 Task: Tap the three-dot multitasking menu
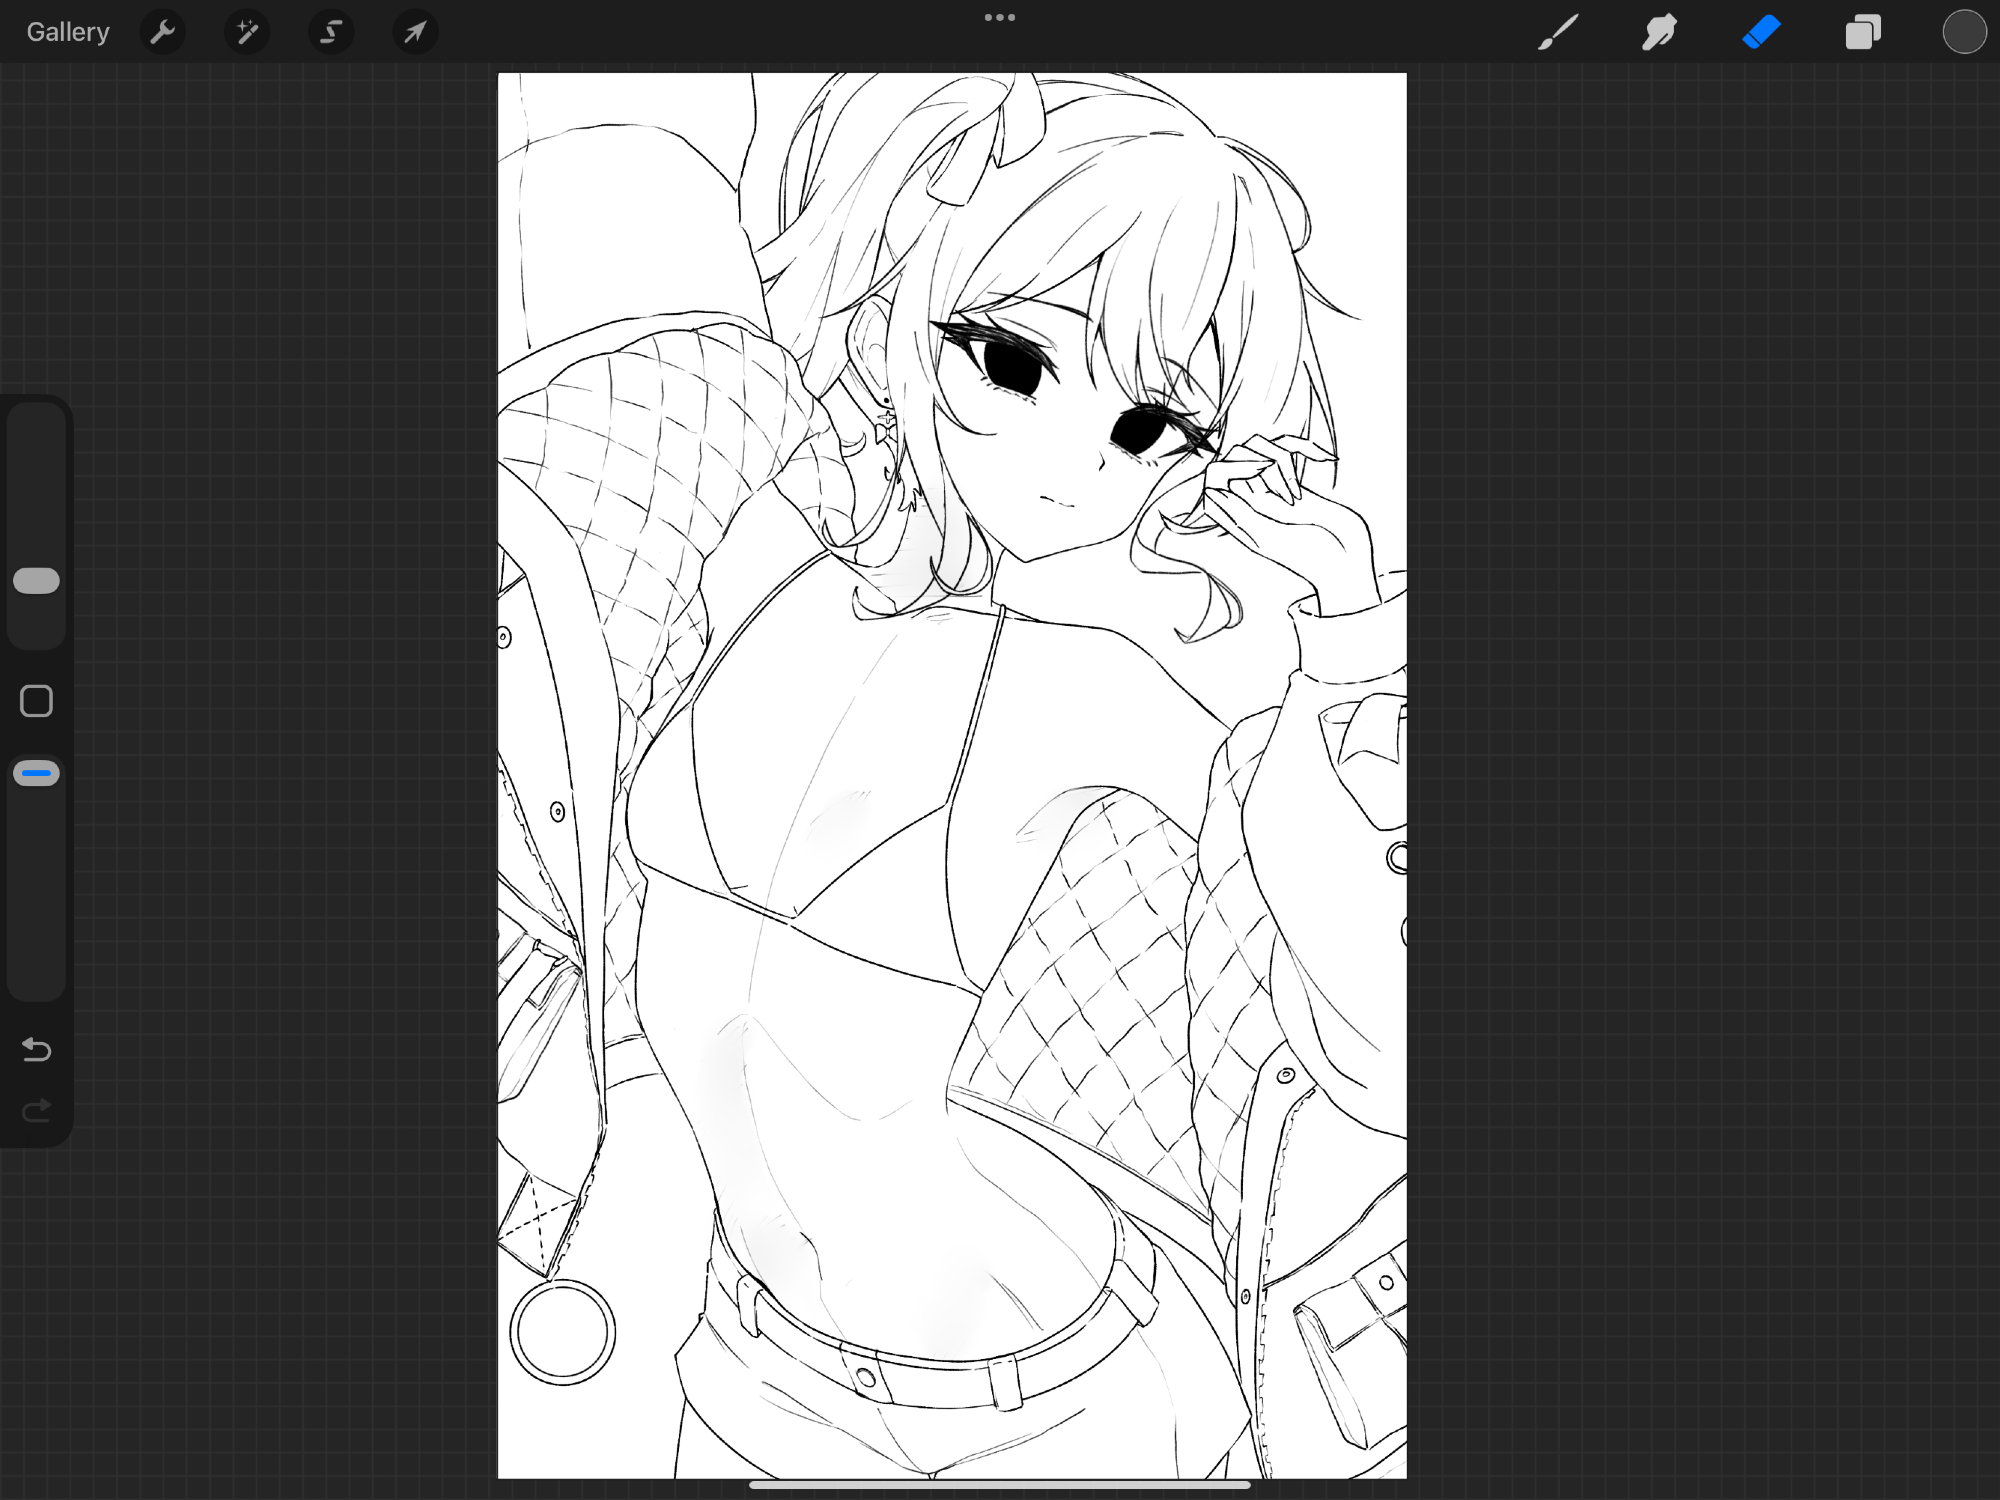(x=999, y=17)
